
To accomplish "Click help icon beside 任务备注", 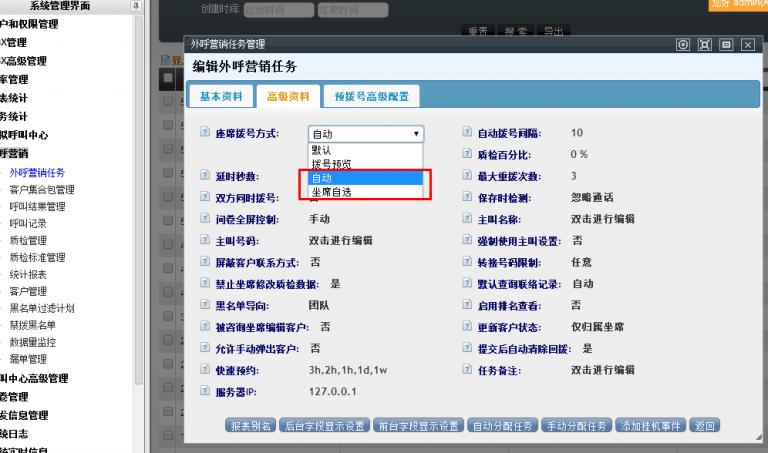I will pos(467,370).
